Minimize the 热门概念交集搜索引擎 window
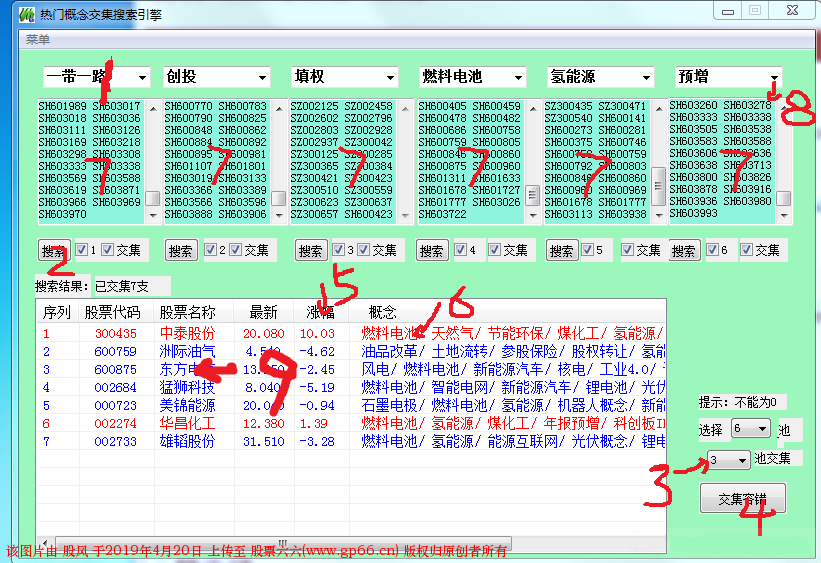This screenshot has width=821, height=563. 728,10
